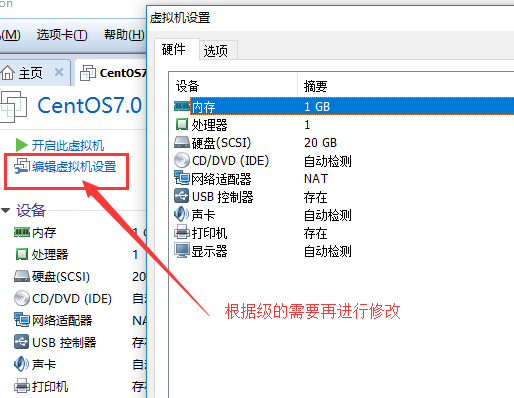Click the network adapter icon in the main window list
This screenshot has width=514, height=398.
tap(22, 320)
